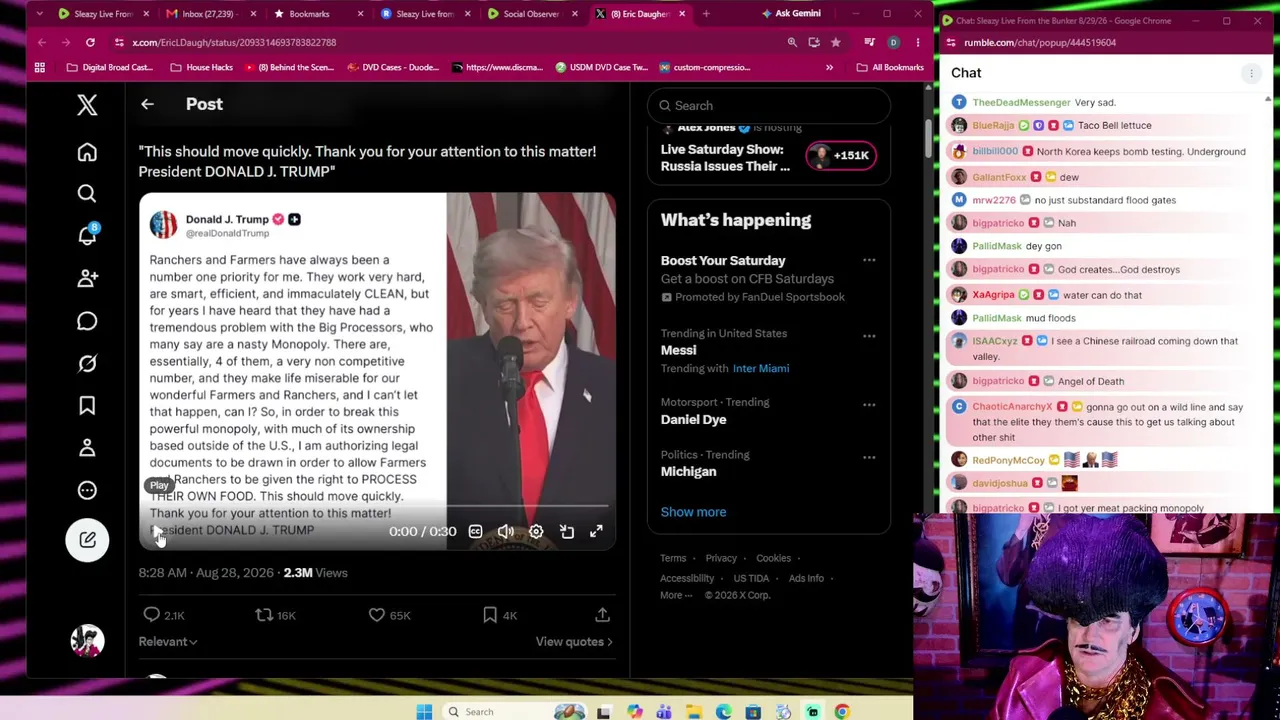Screen dimensions: 1280x720
Task: Like the post with 65K likes
Action: (377, 615)
